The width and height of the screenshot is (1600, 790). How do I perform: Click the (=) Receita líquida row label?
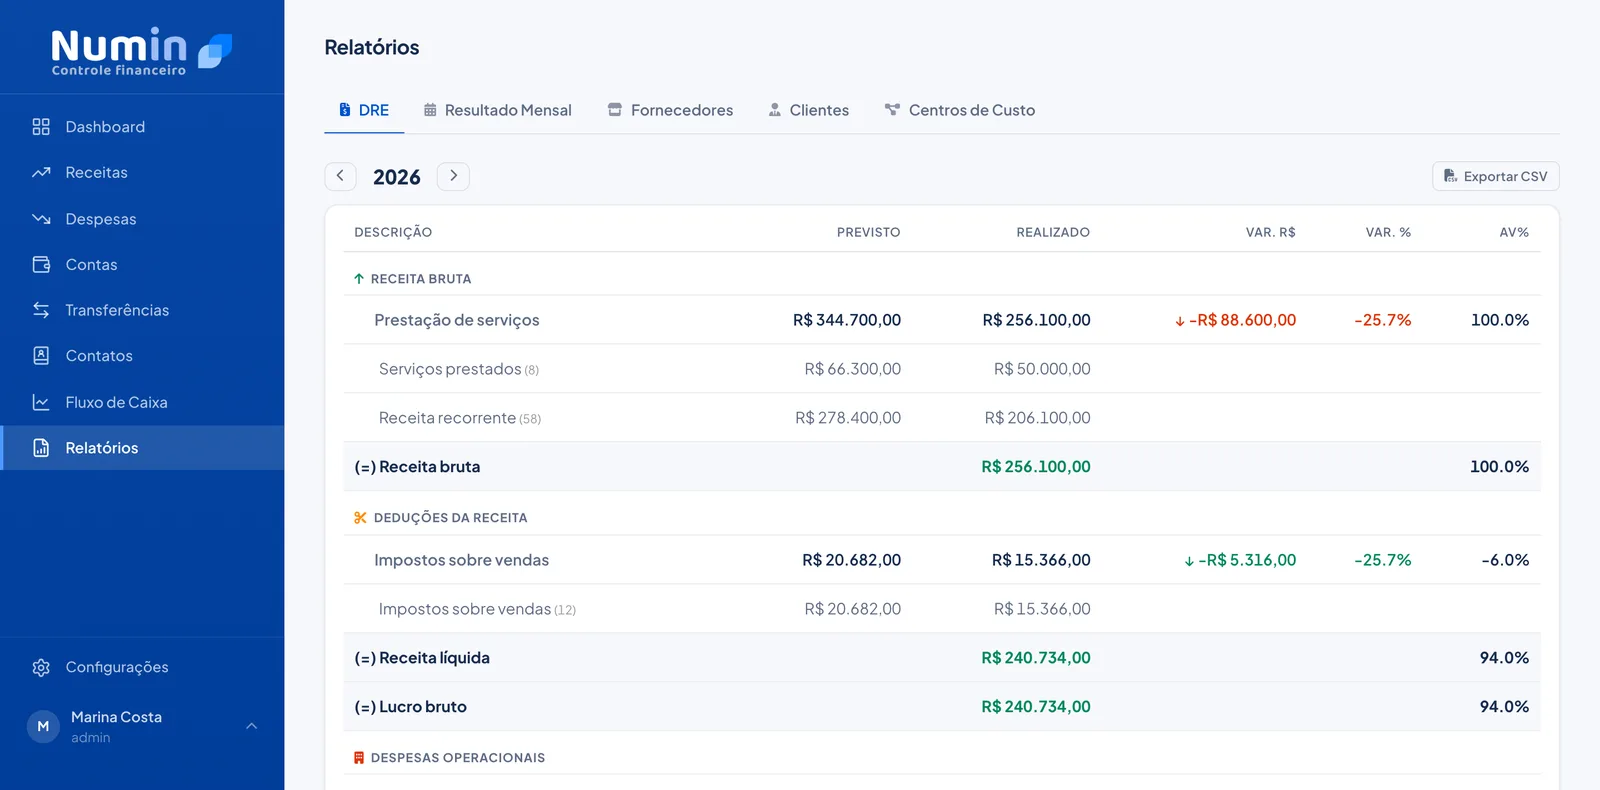point(422,658)
